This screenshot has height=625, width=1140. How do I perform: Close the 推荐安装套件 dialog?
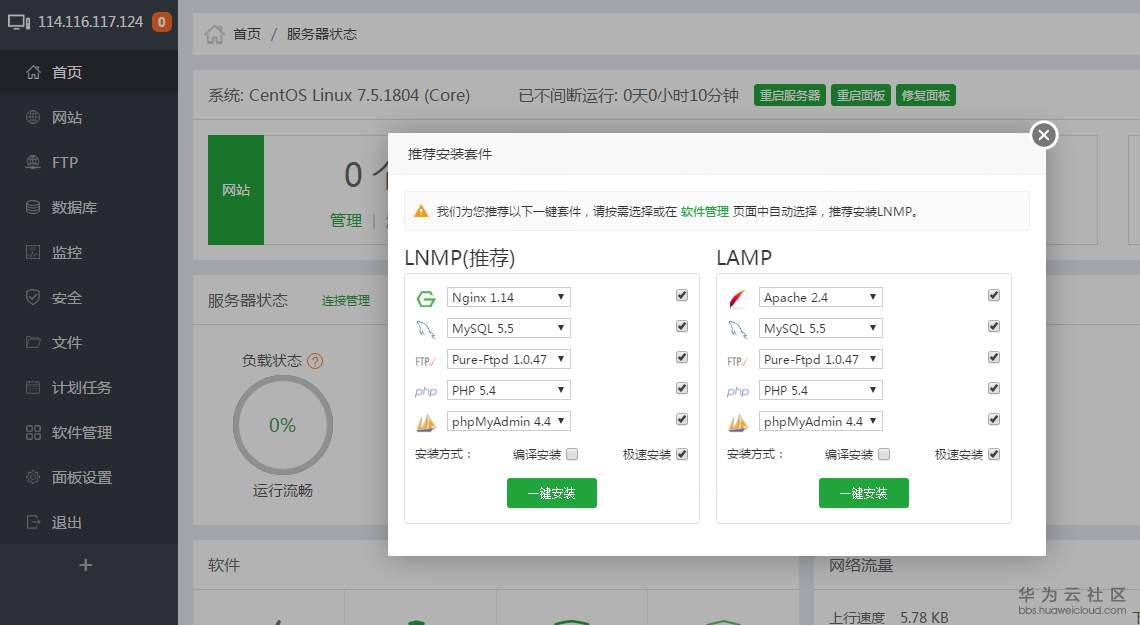click(1044, 134)
